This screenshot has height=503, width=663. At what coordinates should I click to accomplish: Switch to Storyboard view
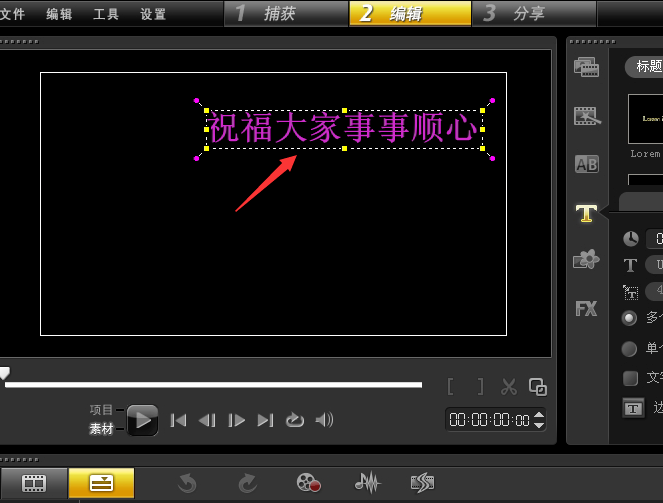pyautogui.click(x=34, y=483)
